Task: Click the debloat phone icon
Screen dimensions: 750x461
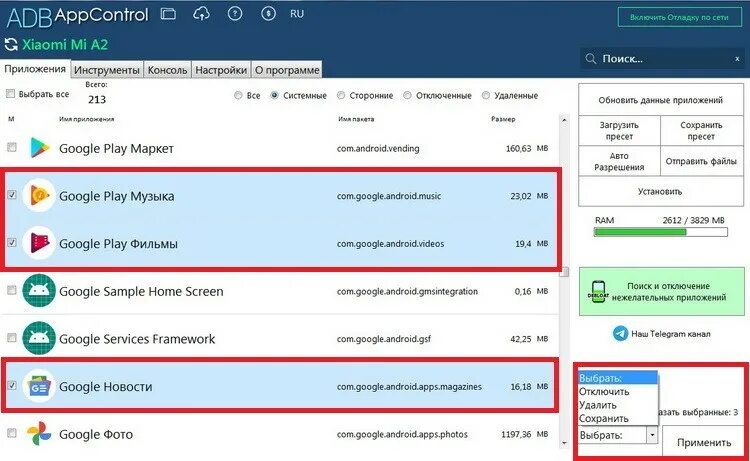Action: (x=598, y=291)
